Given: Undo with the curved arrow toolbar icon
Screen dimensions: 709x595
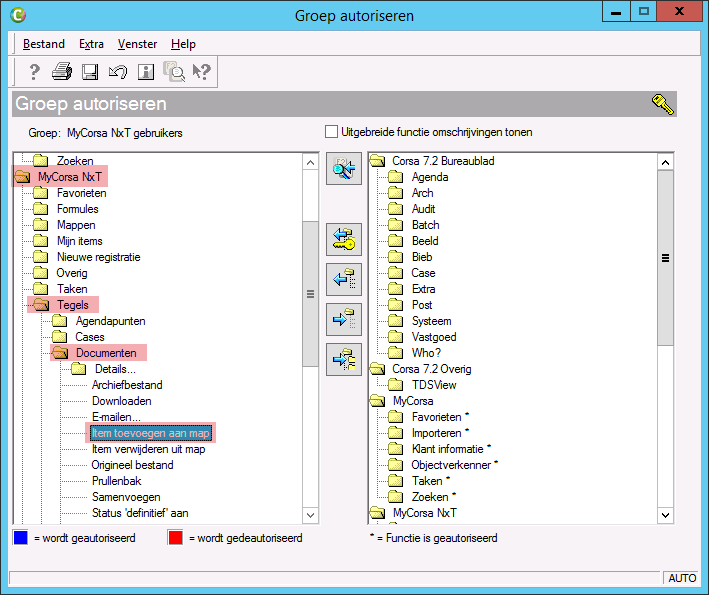Looking at the screenshot, I should tap(118, 72).
